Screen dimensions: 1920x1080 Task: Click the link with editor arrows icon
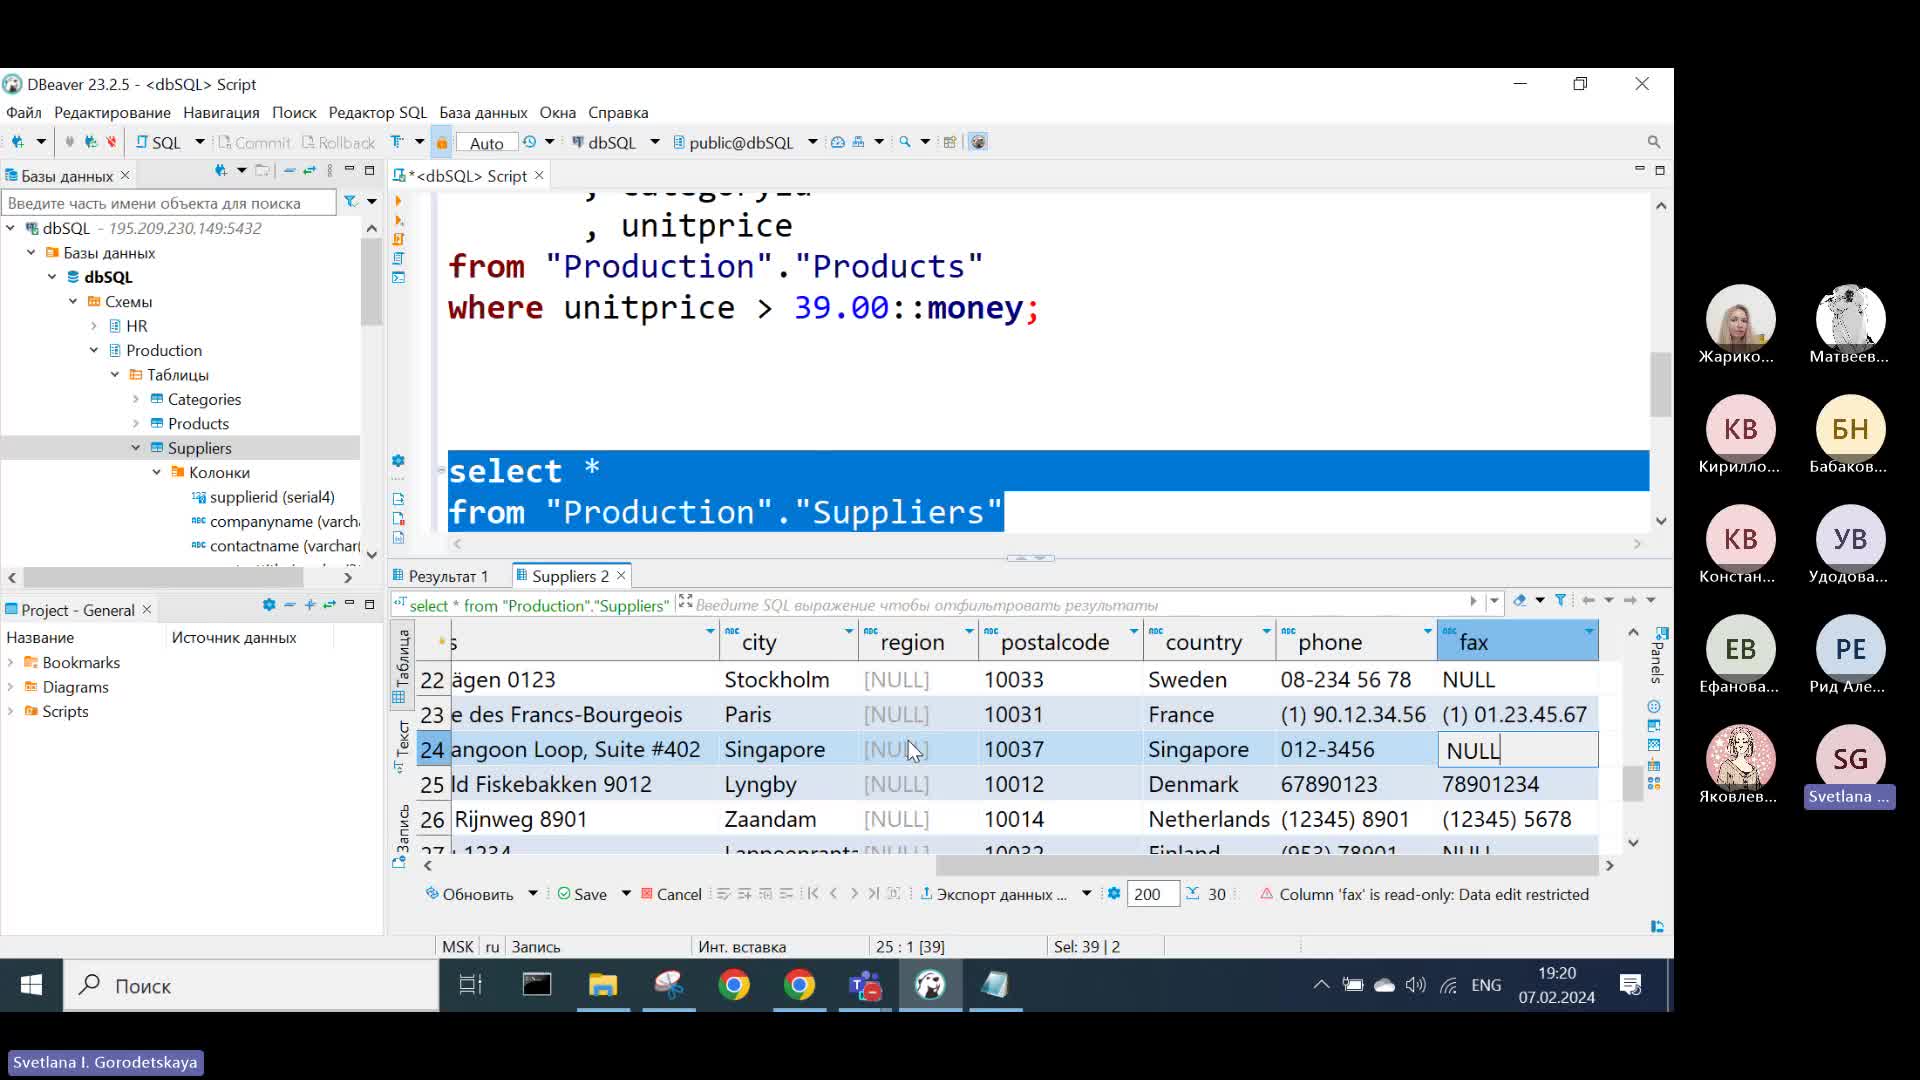309,171
